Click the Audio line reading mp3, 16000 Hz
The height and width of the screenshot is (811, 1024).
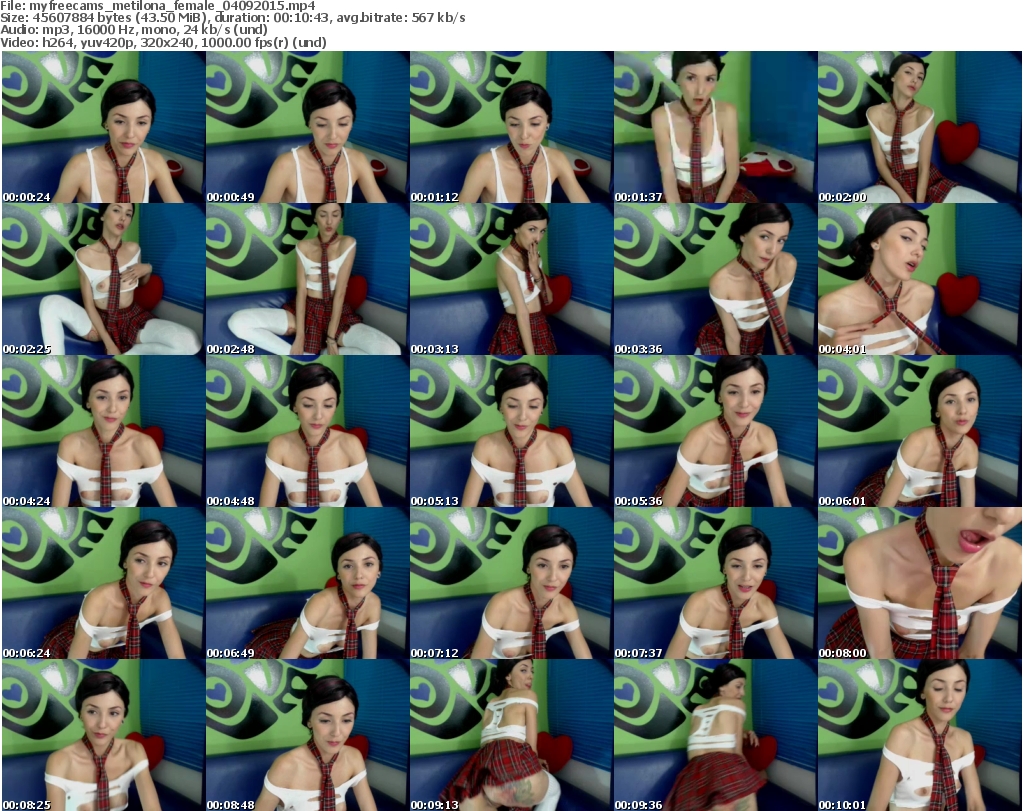pyautogui.click(x=134, y=30)
